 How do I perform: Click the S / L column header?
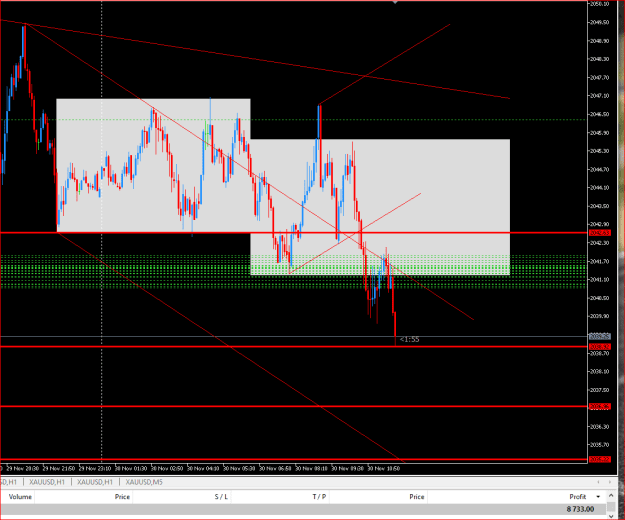tap(221, 497)
